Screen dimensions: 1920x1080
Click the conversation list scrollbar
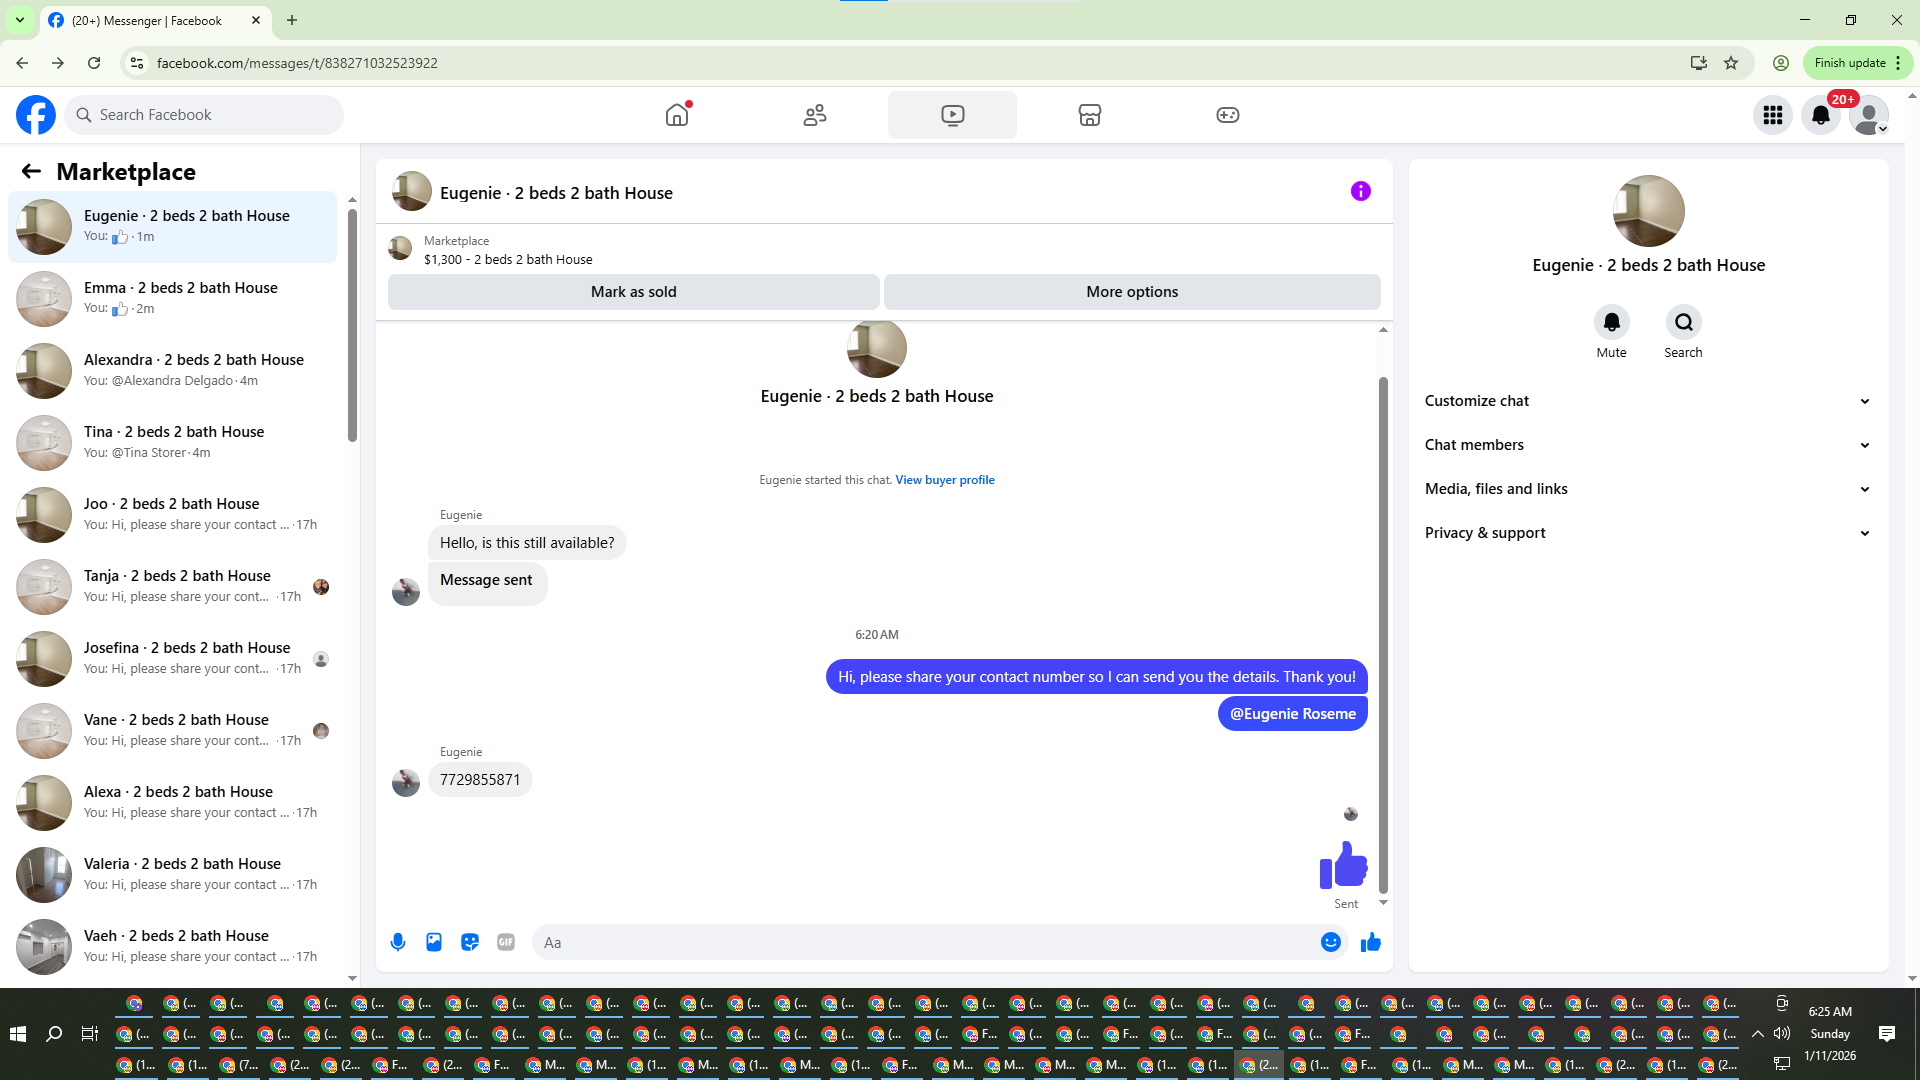[x=352, y=325]
